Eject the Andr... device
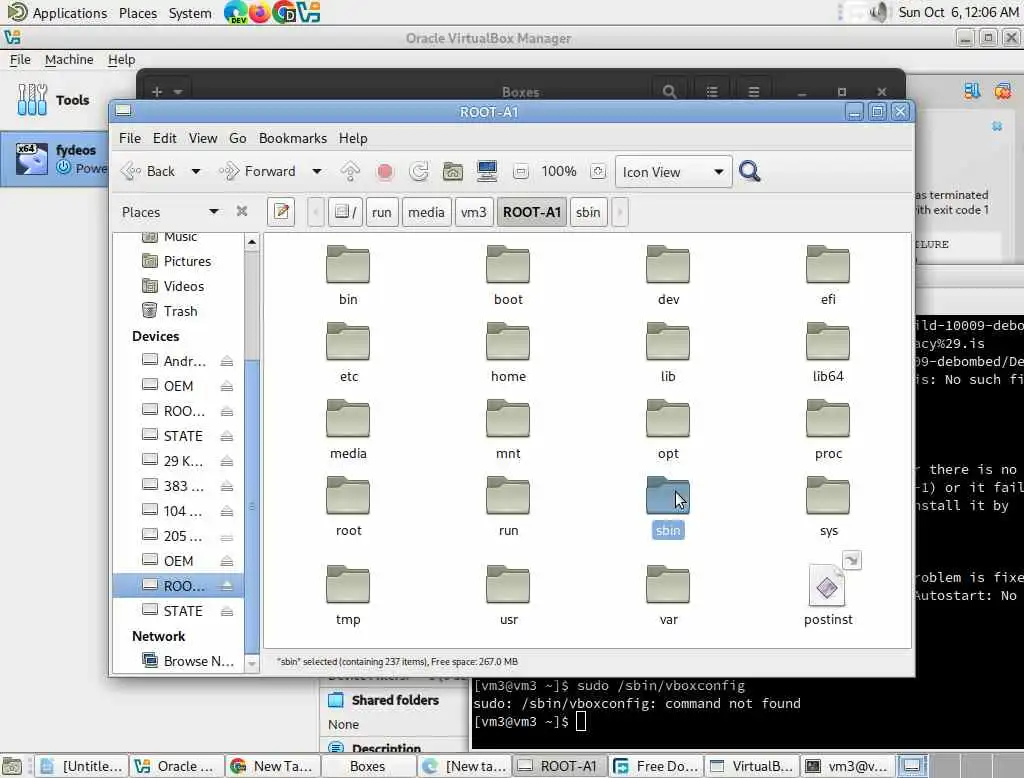Image resolution: width=1024 pixels, height=778 pixels. [x=227, y=361]
